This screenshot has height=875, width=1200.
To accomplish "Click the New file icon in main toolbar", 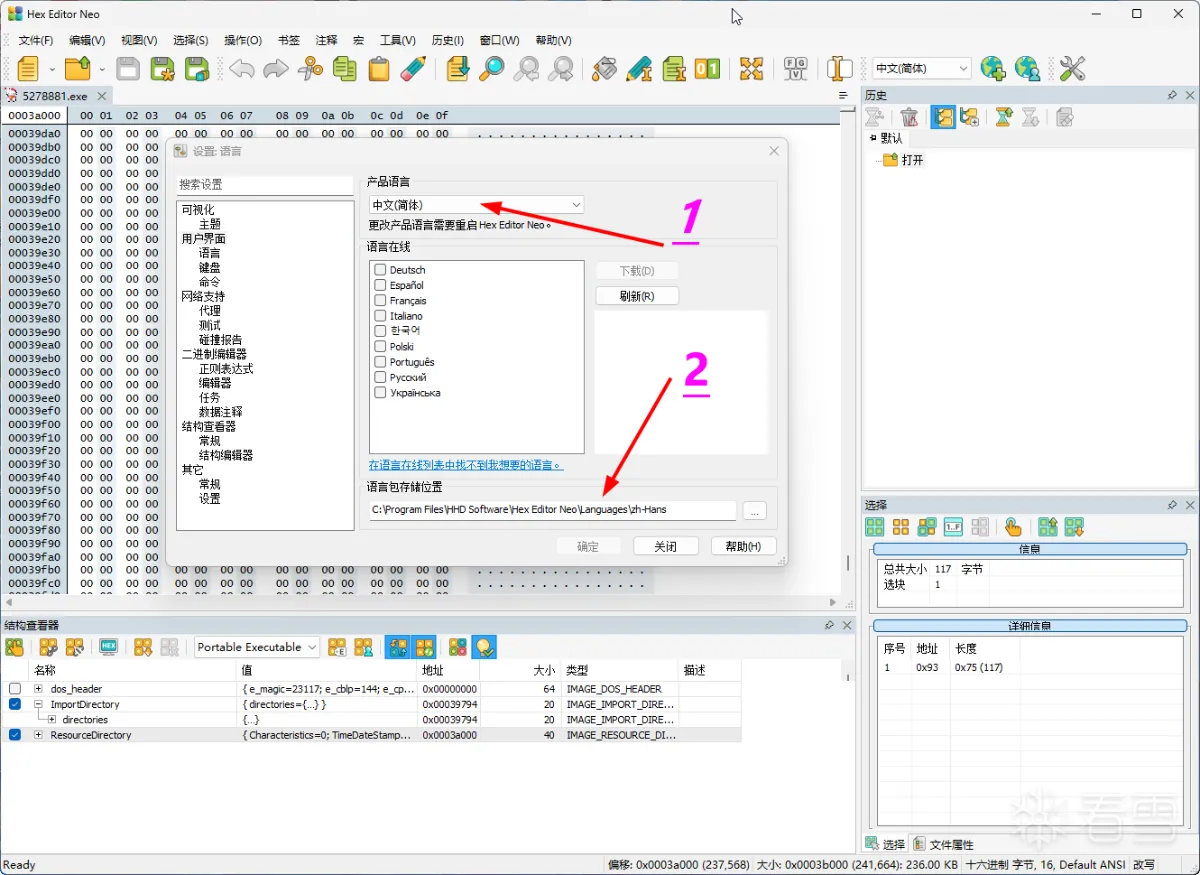I will [28, 68].
